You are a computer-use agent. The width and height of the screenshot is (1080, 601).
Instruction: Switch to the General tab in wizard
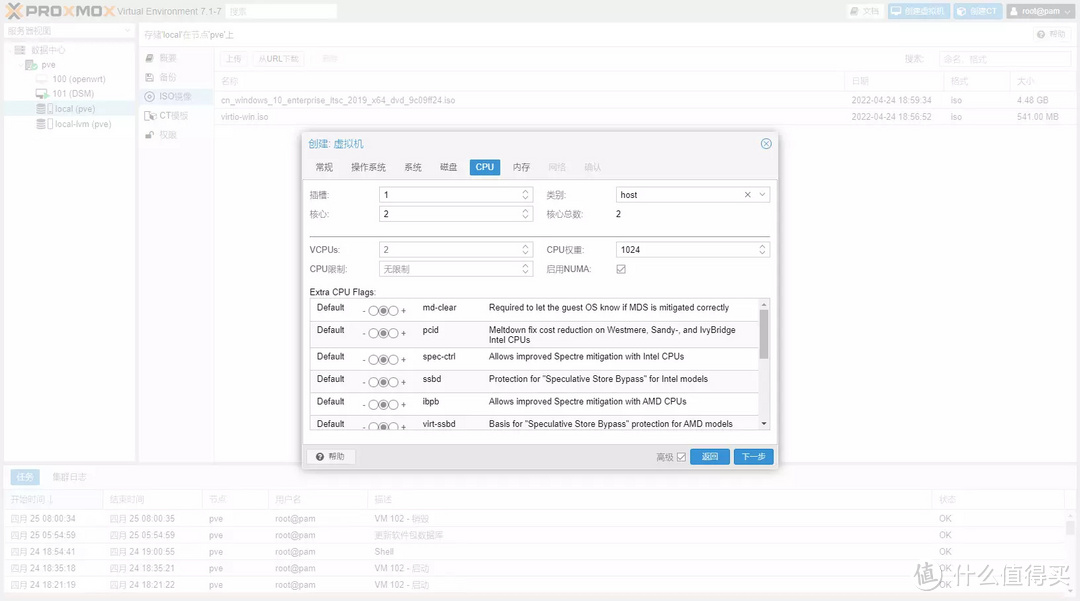tap(324, 167)
